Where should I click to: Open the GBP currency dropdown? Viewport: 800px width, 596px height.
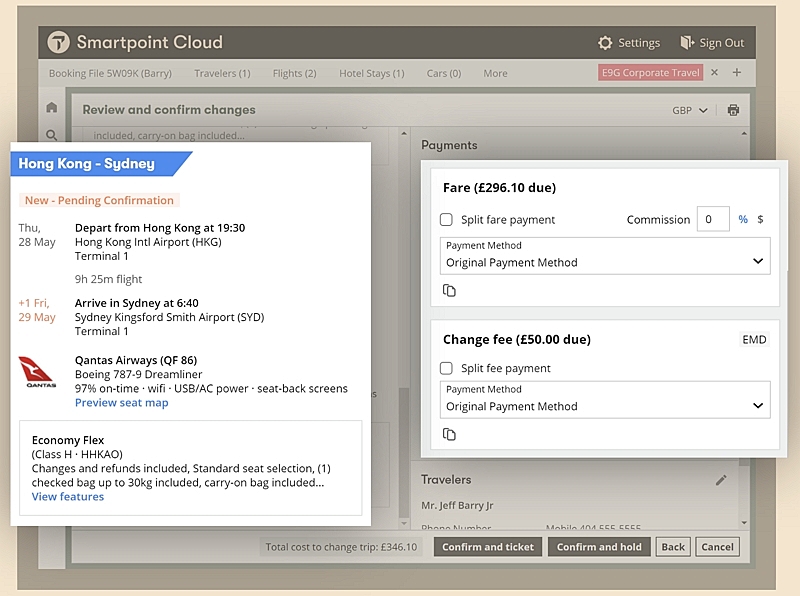click(690, 110)
